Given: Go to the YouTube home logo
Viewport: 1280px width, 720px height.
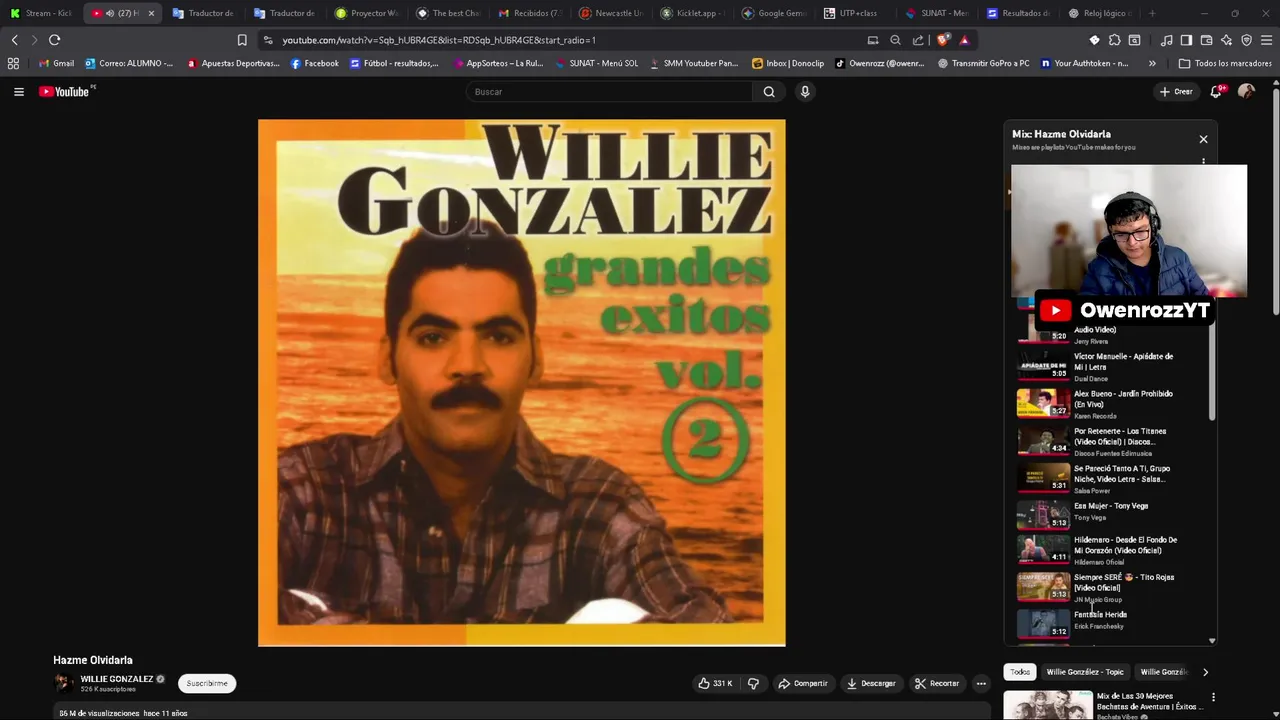Looking at the screenshot, I should pos(66,91).
